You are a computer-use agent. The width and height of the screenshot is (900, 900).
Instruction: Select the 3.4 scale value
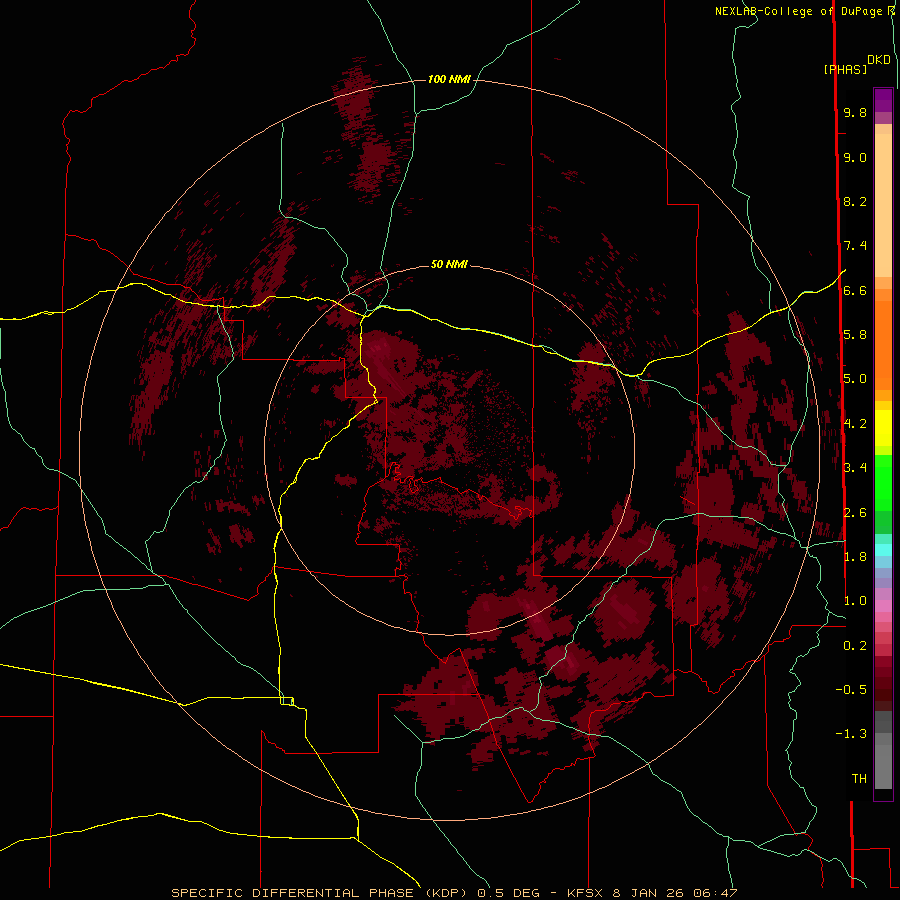(855, 468)
